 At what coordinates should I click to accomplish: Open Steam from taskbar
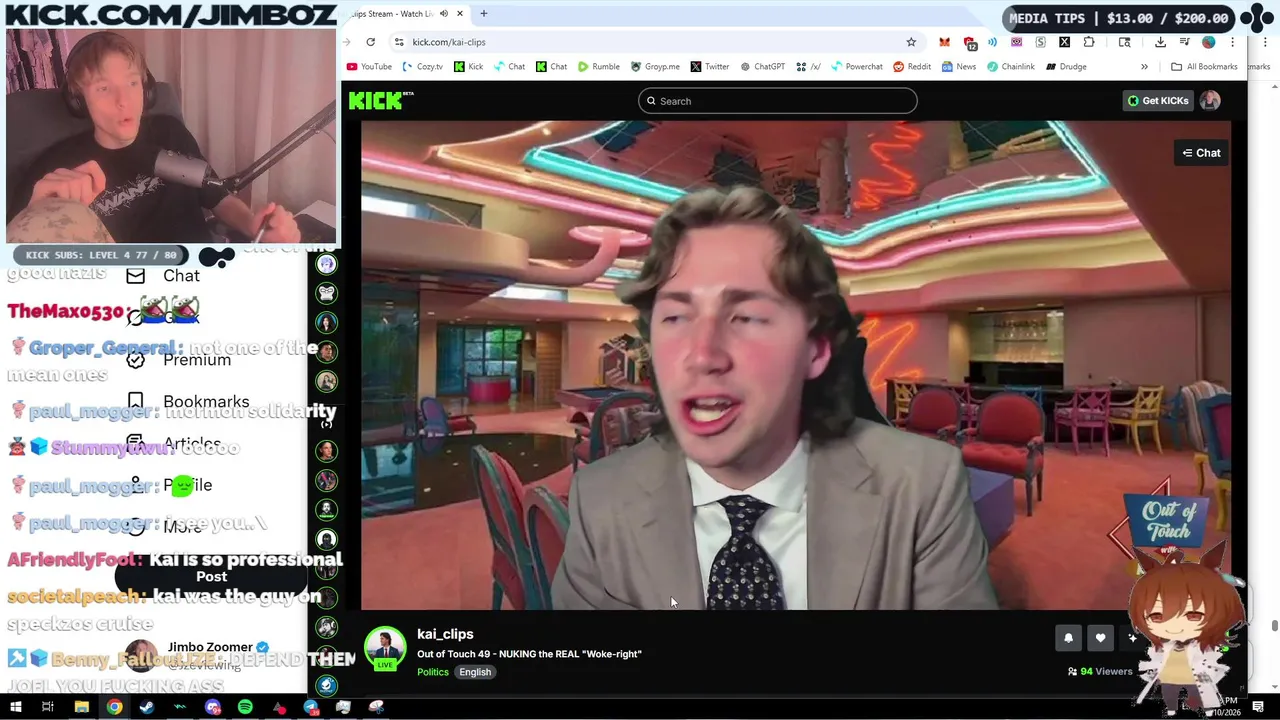point(147,707)
